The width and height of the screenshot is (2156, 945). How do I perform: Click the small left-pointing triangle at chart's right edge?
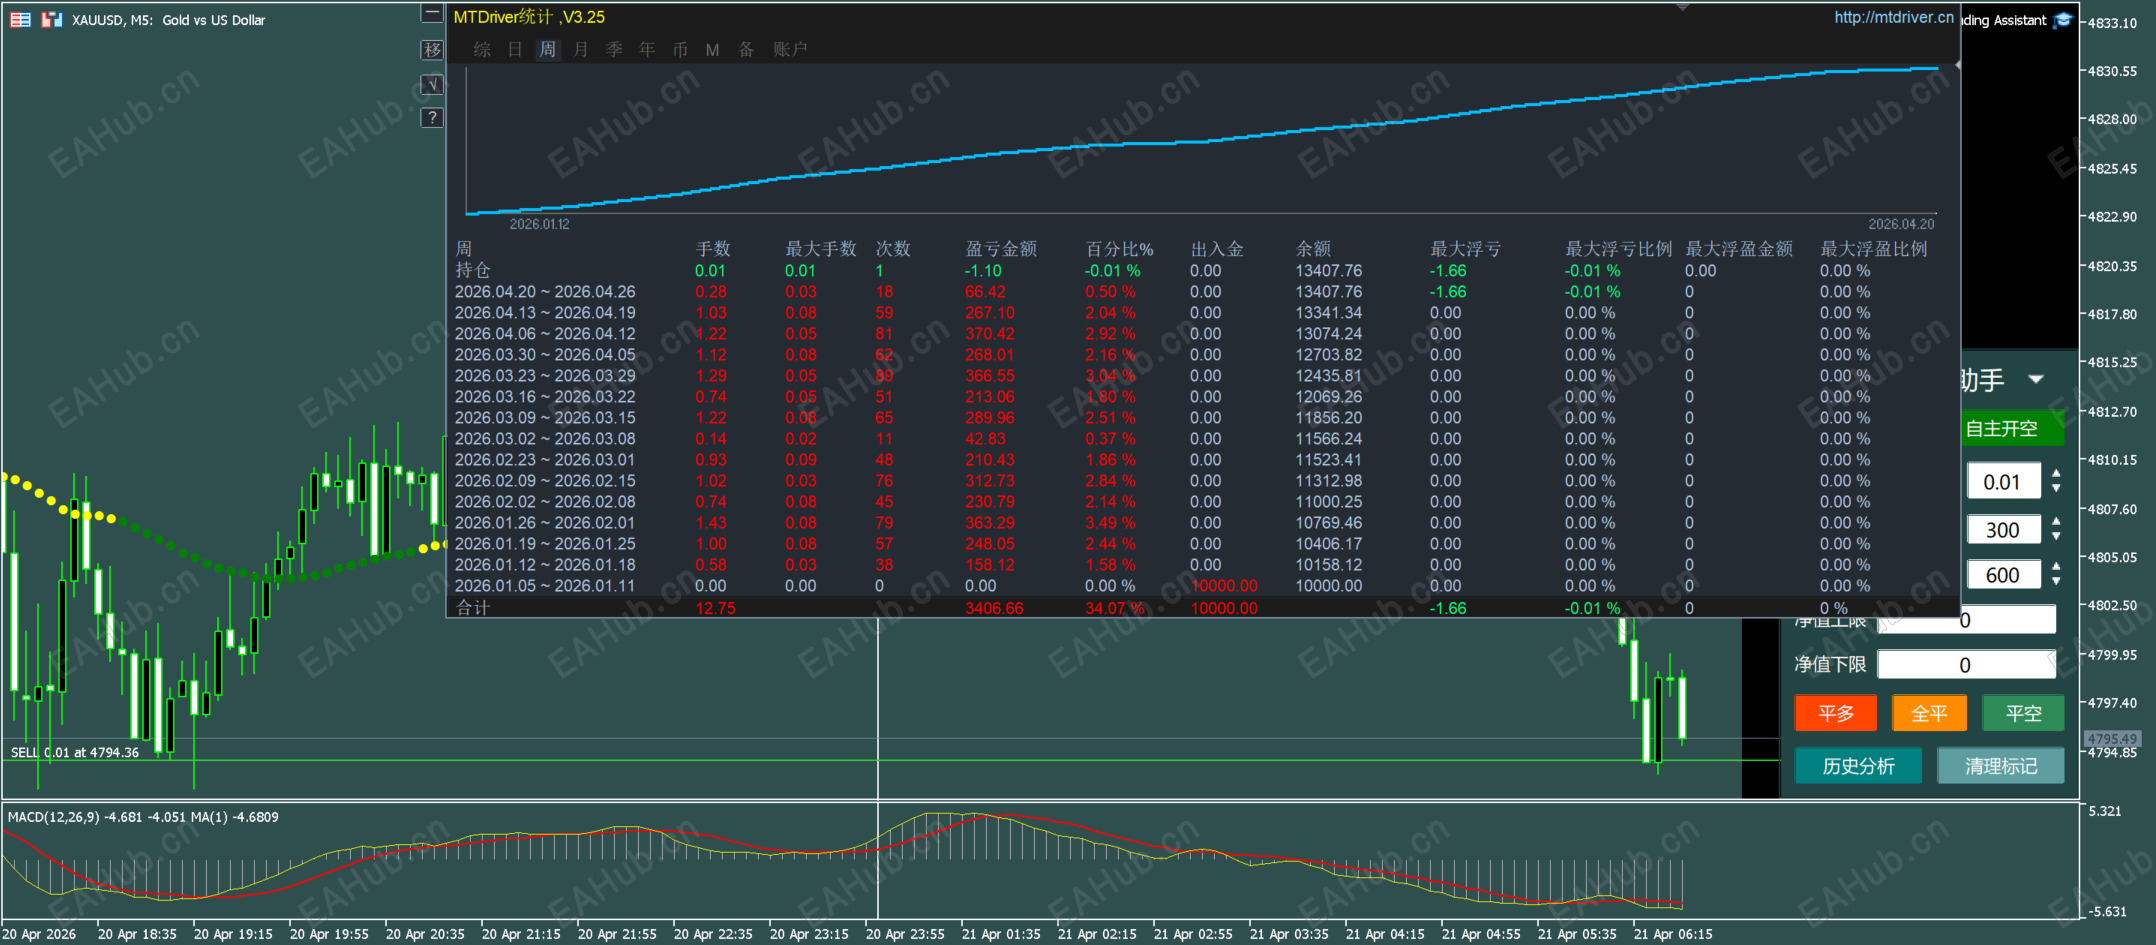1957,65
